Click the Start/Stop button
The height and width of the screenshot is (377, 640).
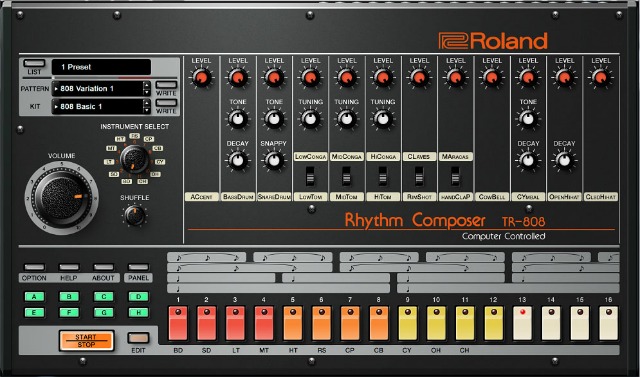tap(86, 341)
